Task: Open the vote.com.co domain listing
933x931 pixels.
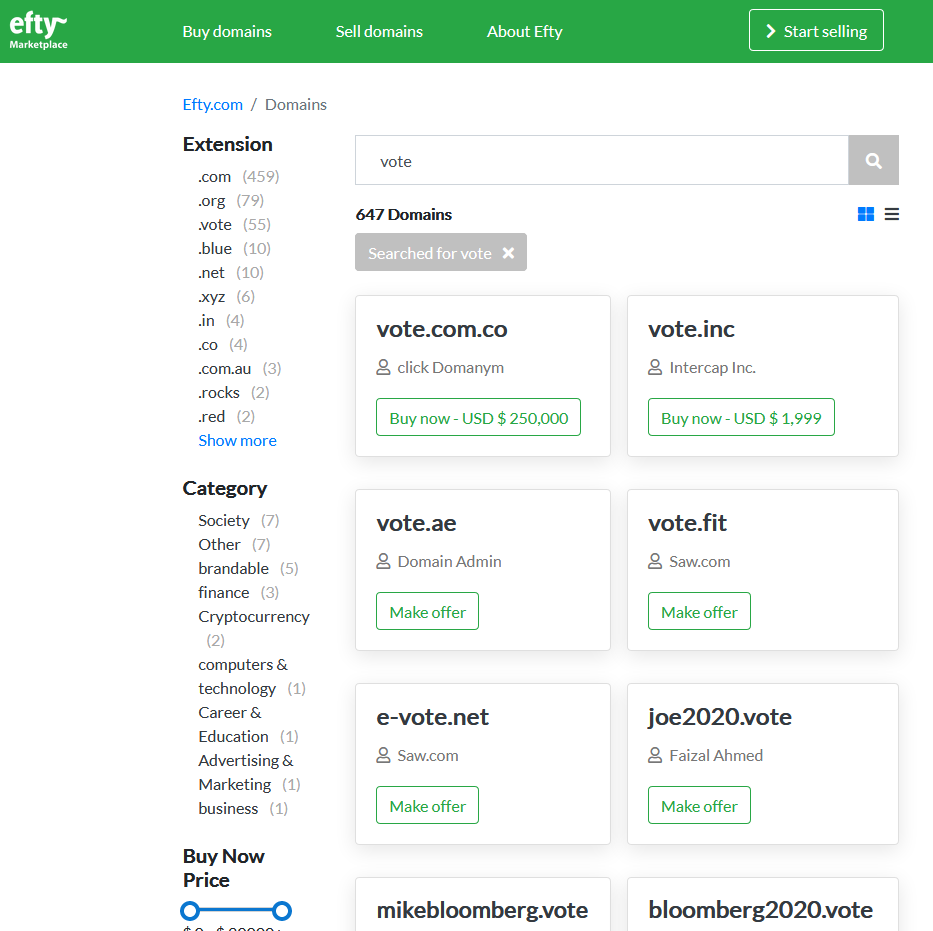Action: click(x=442, y=329)
